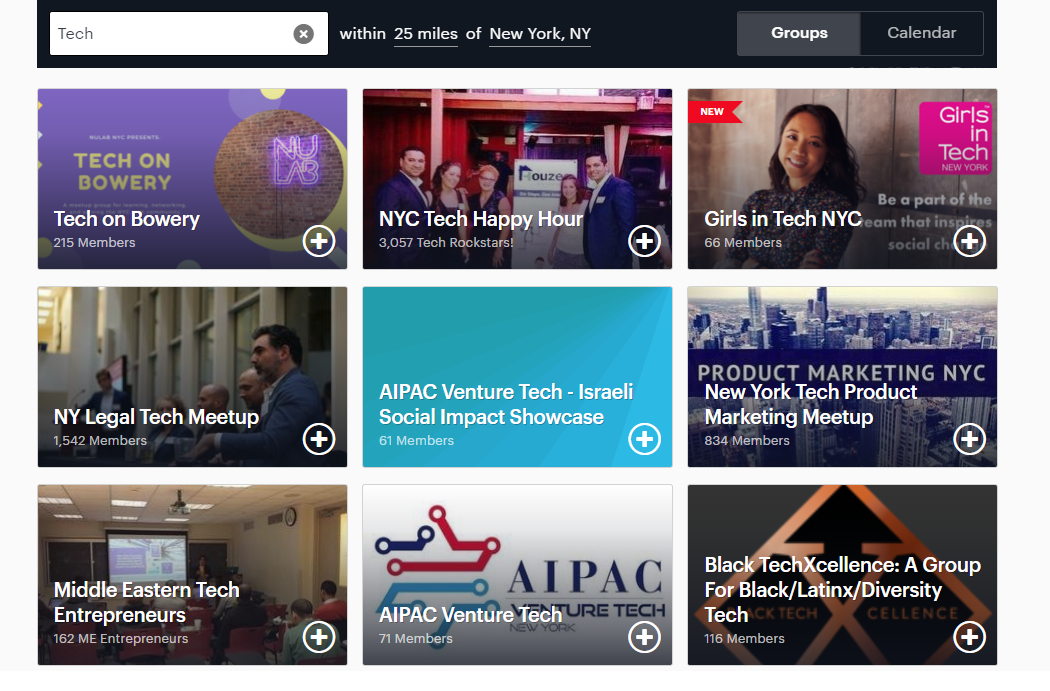Click '215 Members' text
Screen dimensions: 1050x691
(94, 243)
